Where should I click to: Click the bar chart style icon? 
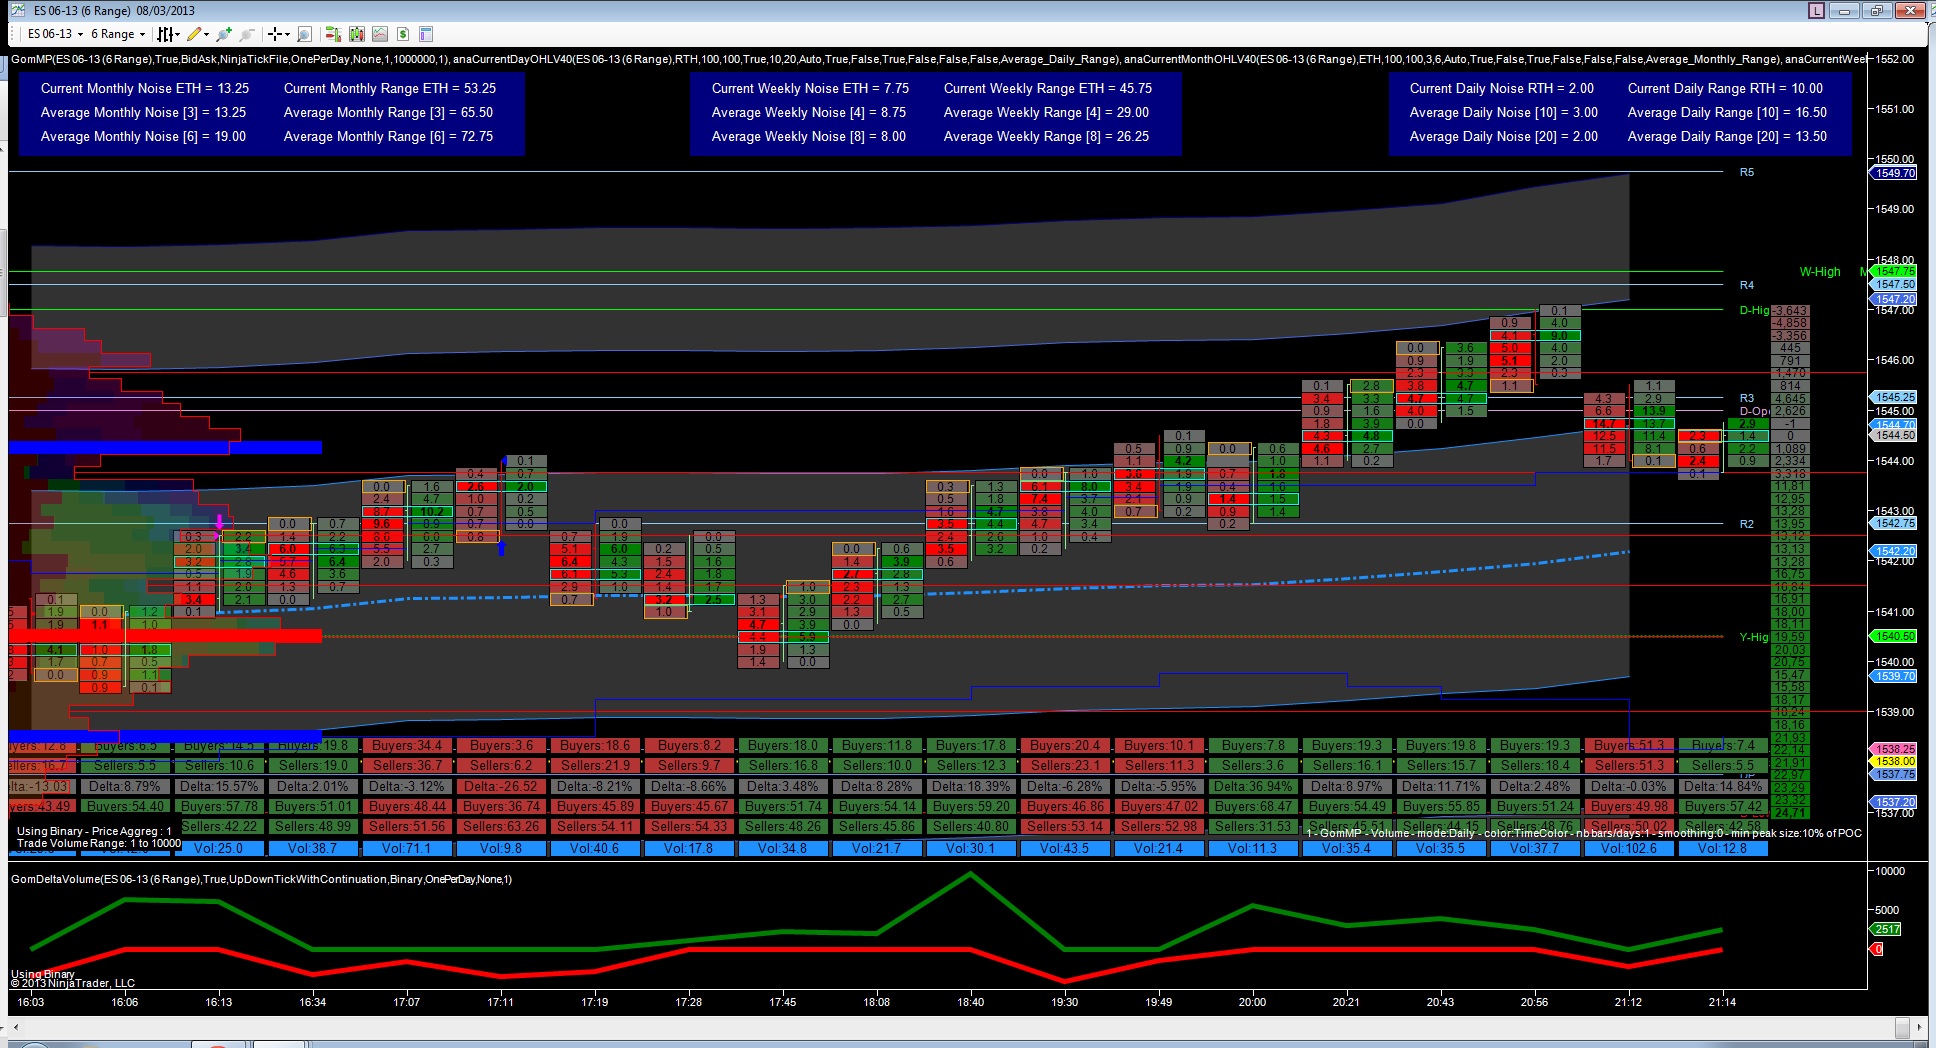coord(165,34)
